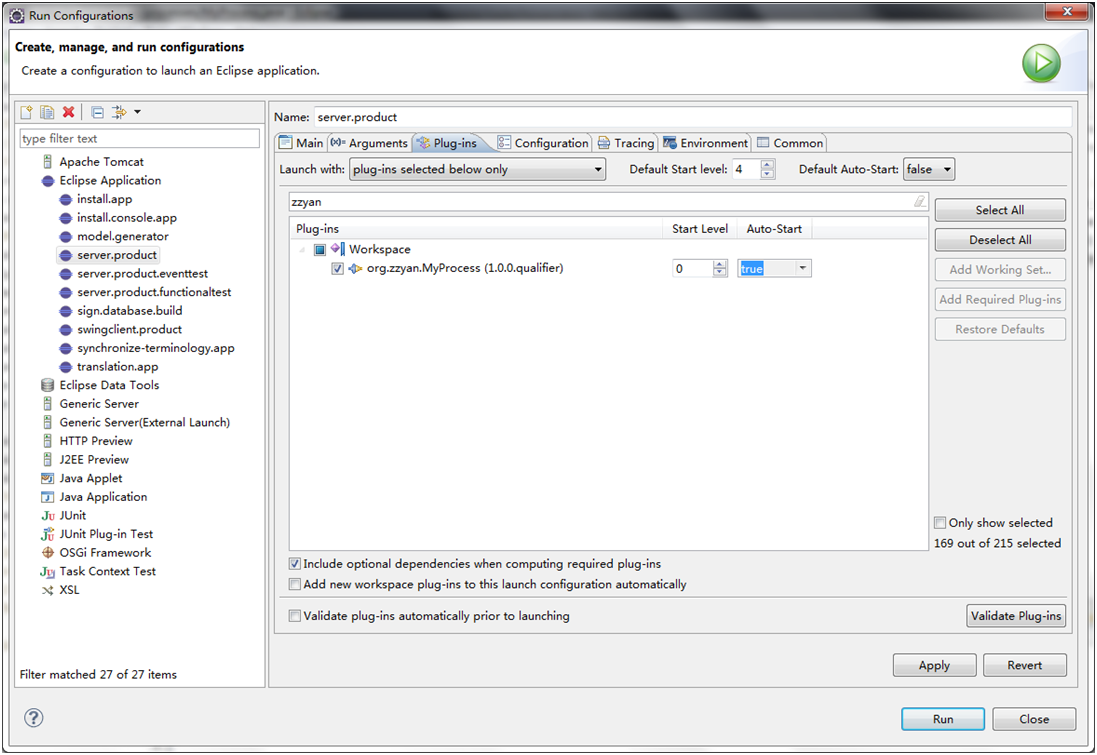Select install.console.app launch configuration

coord(127,218)
